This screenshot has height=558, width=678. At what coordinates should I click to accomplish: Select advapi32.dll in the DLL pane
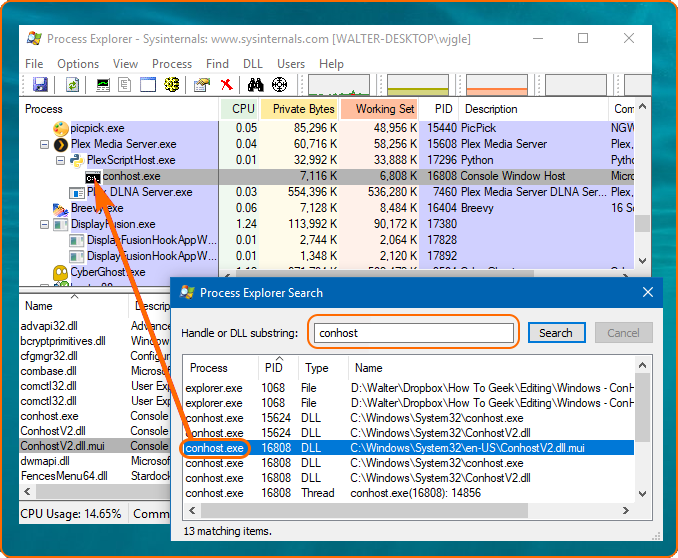click(x=49, y=326)
